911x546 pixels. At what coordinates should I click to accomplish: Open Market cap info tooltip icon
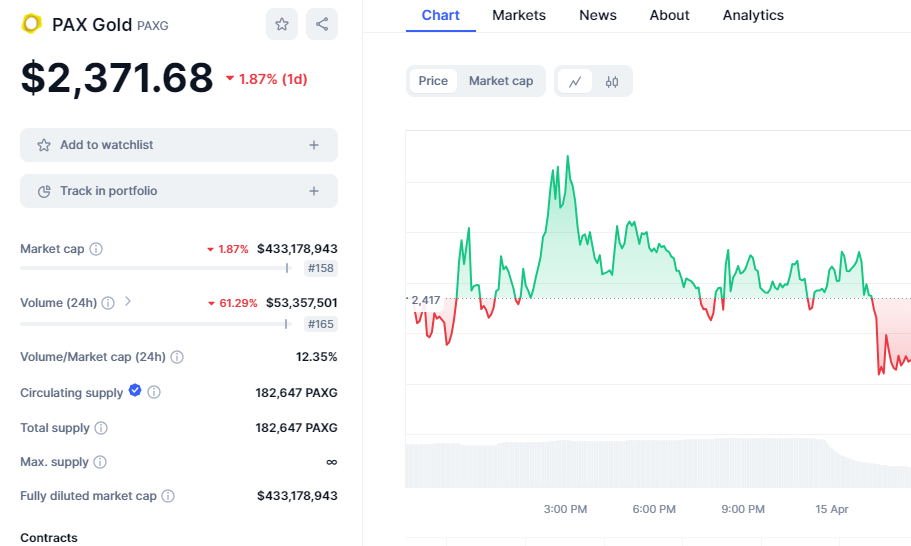pos(96,249)
